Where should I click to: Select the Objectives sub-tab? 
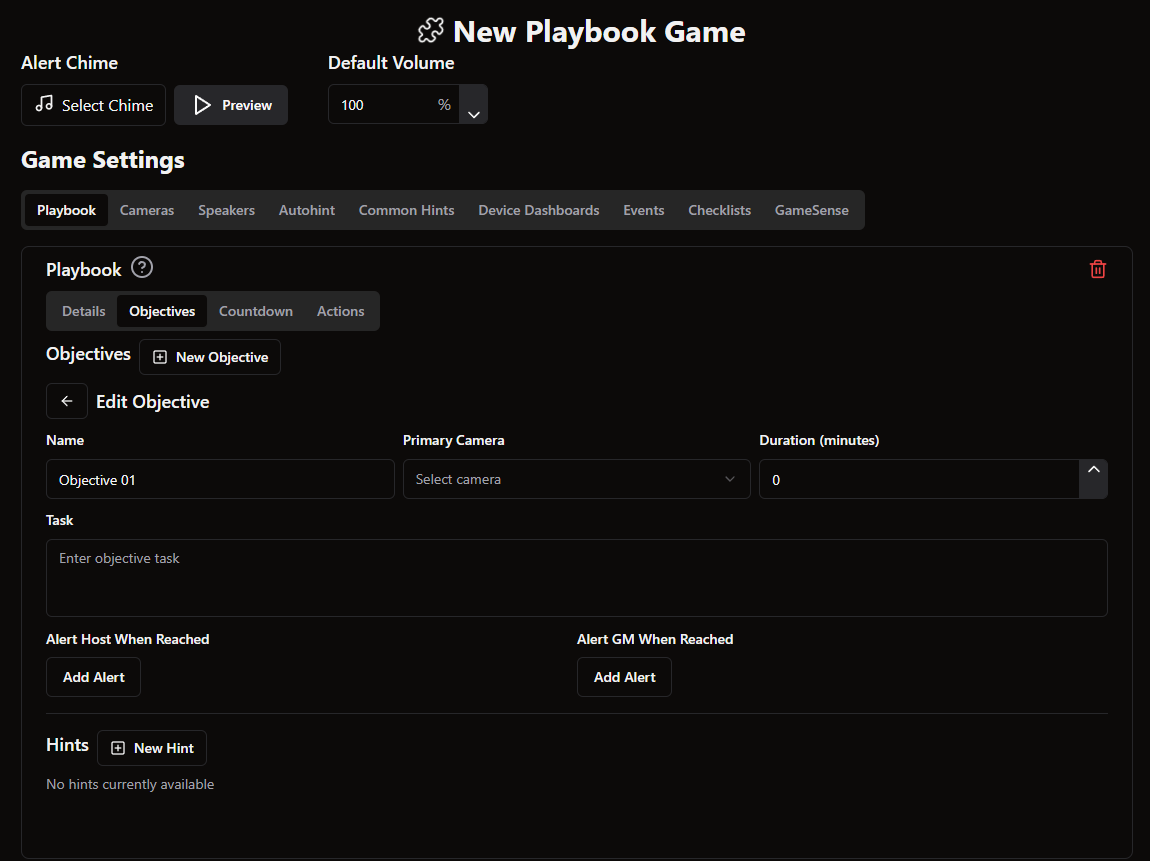tap(162, 311)
